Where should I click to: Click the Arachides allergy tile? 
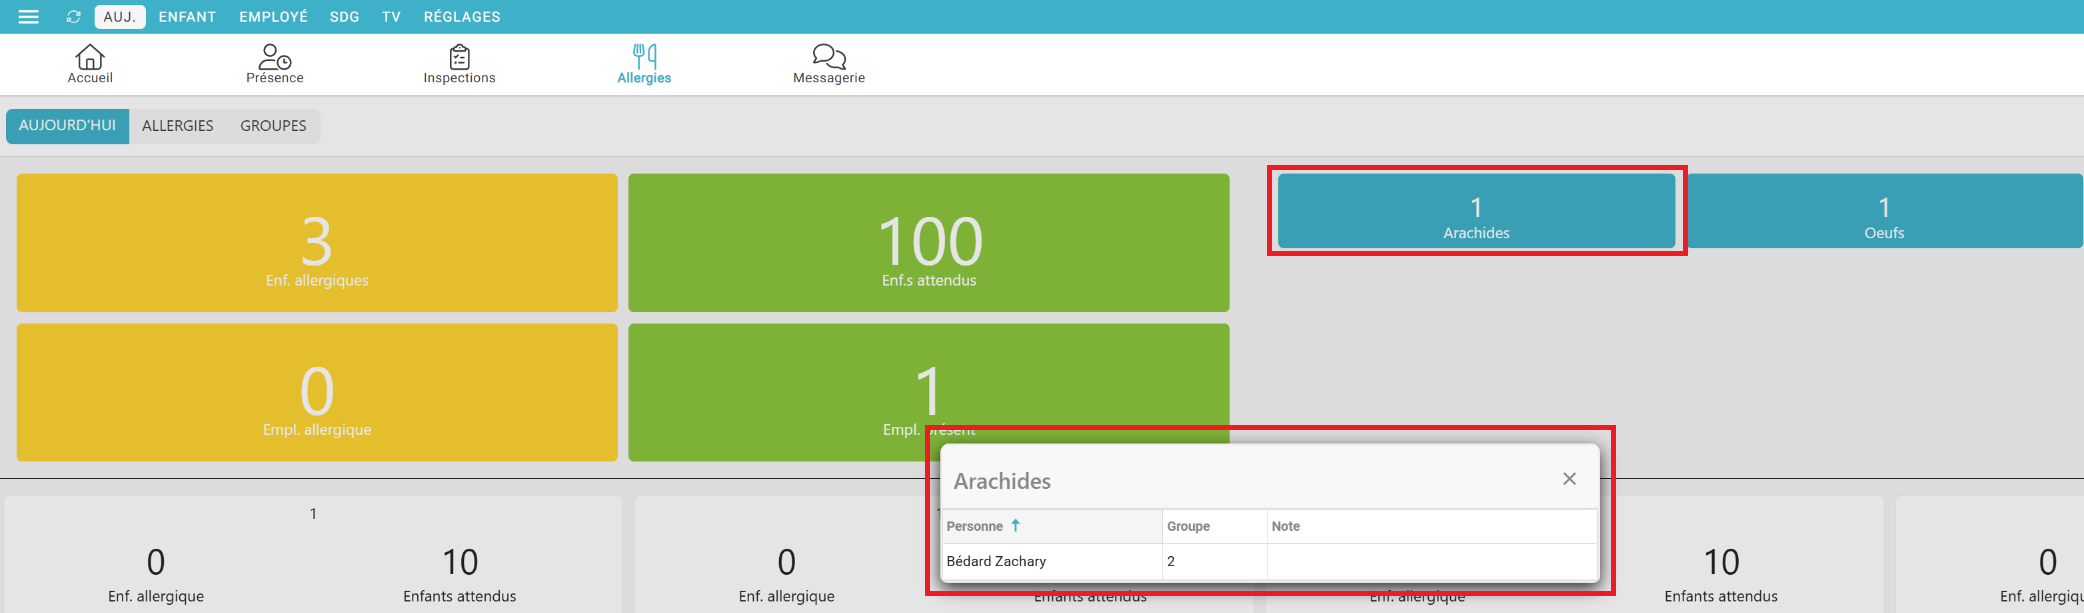pyautogui.click(x=1476, y=211)
